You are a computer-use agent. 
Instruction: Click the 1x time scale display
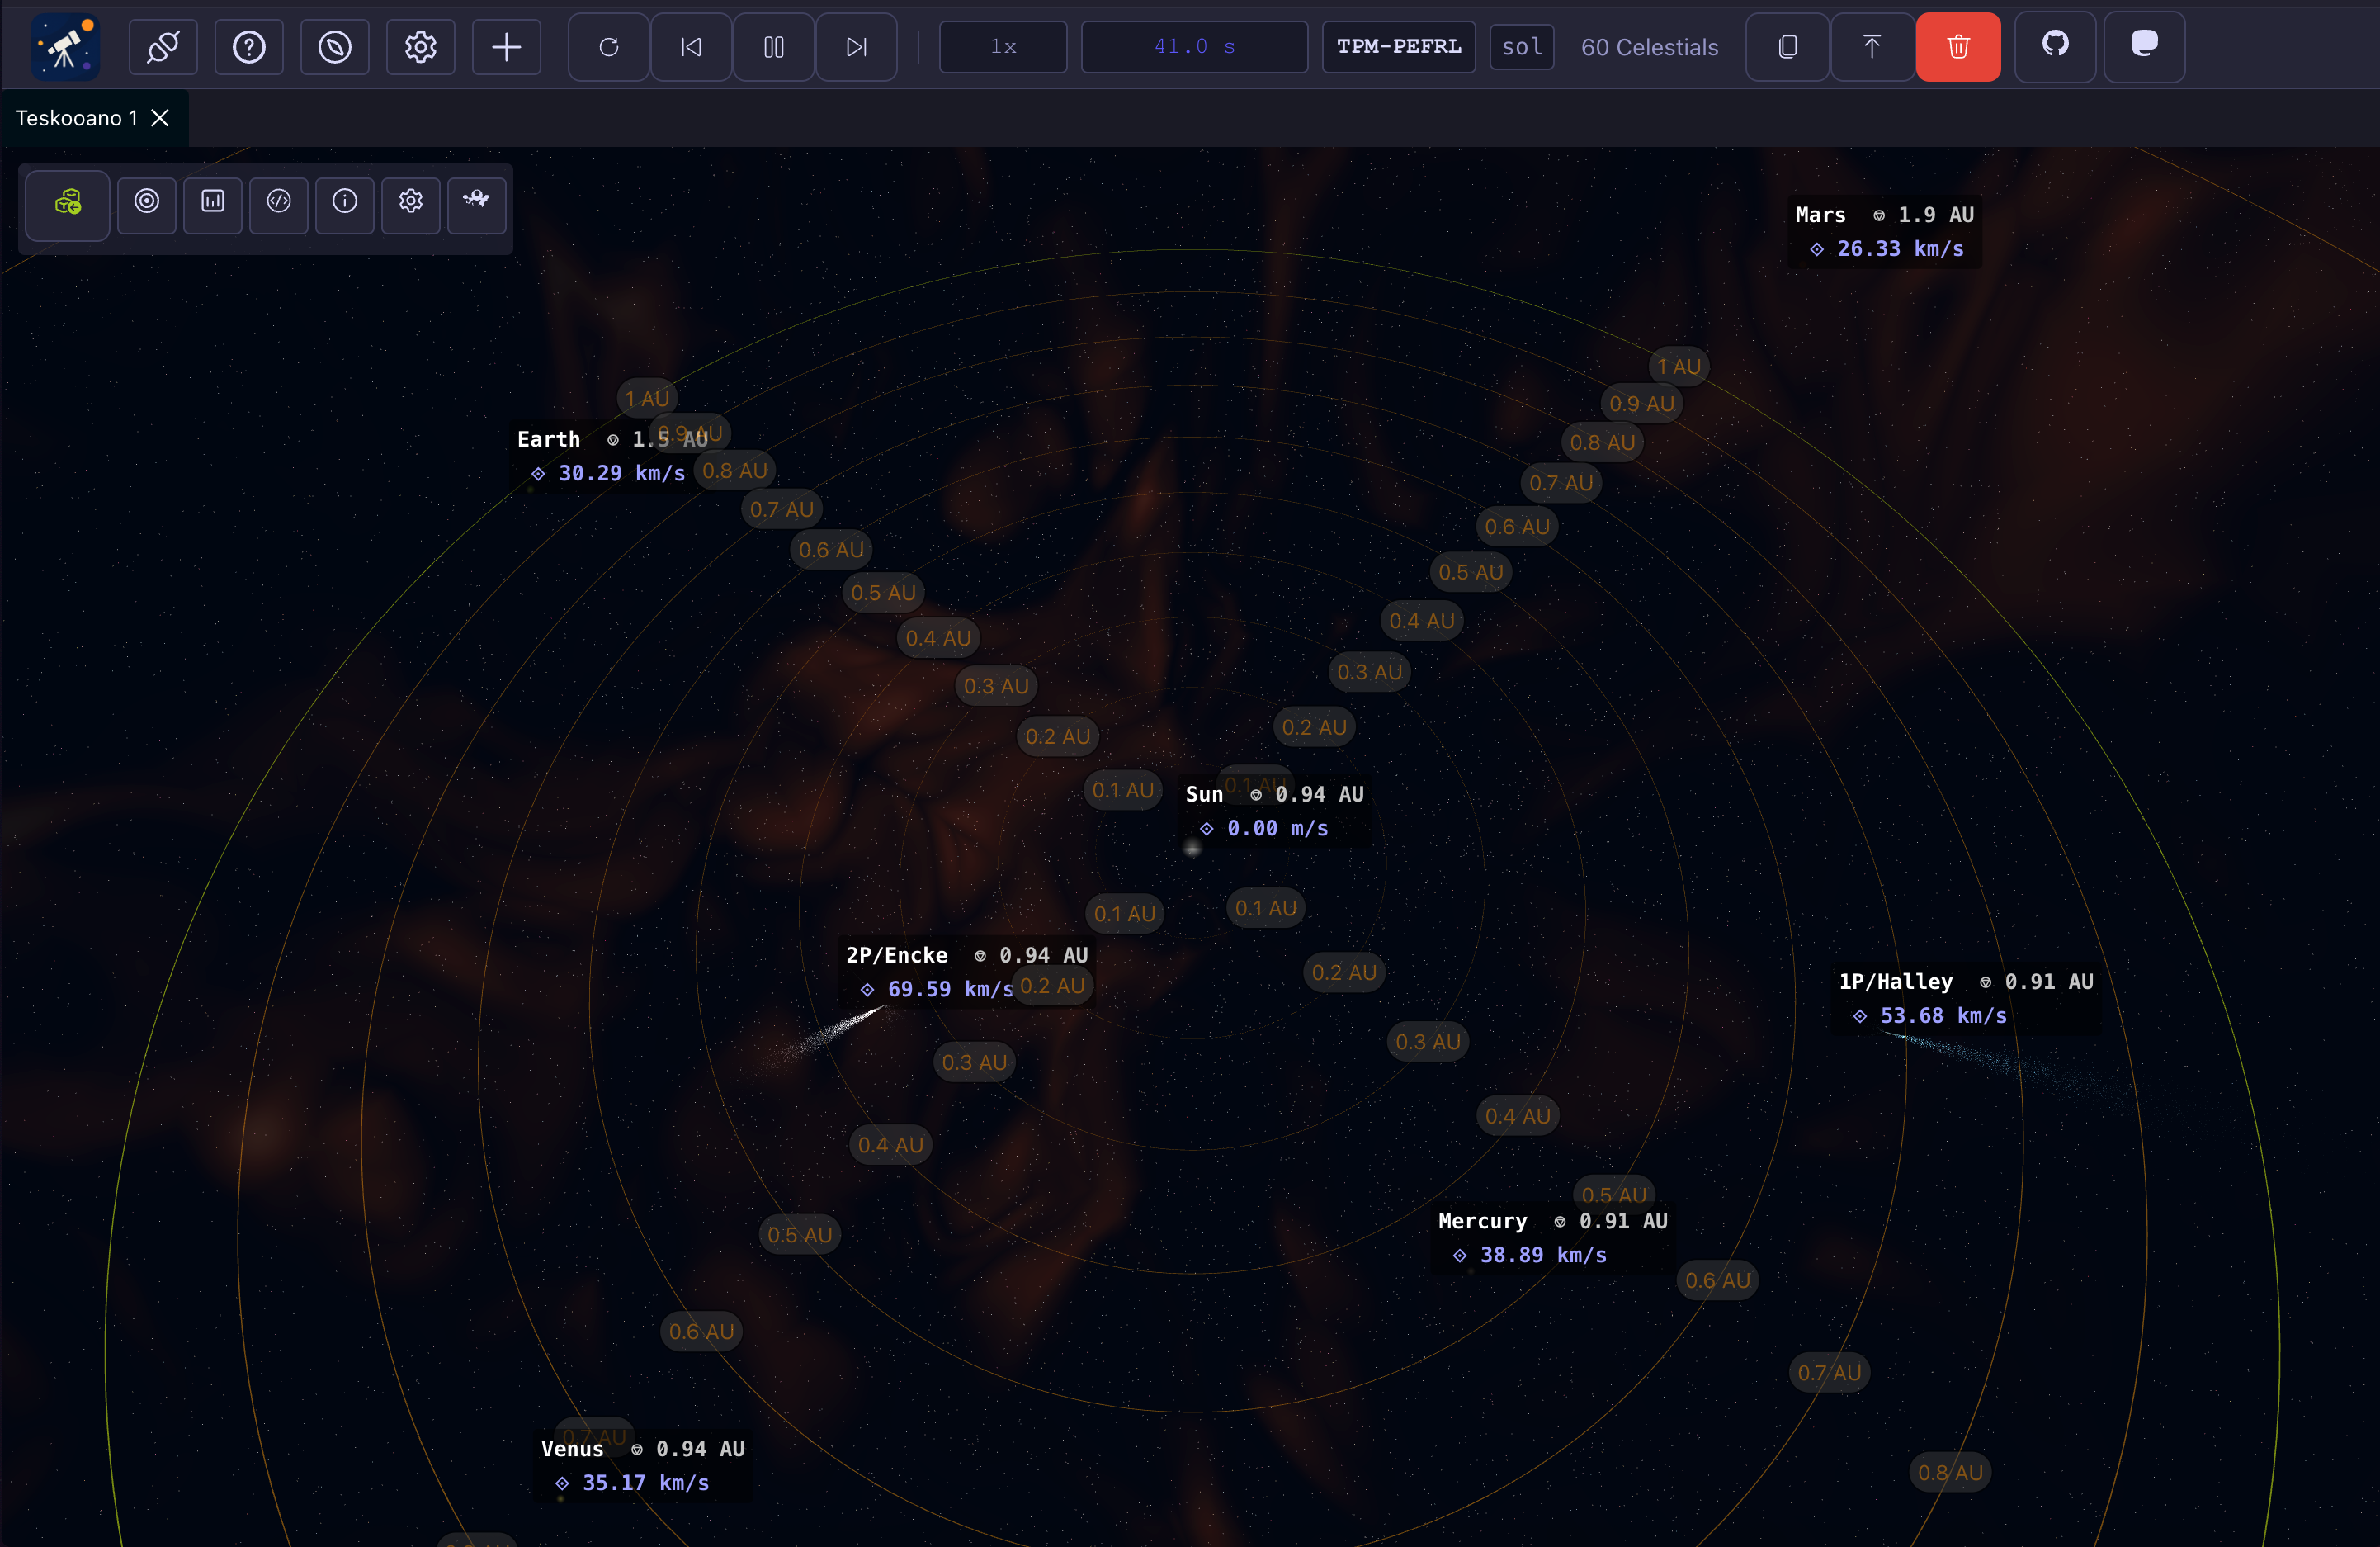coord(1003,47)
